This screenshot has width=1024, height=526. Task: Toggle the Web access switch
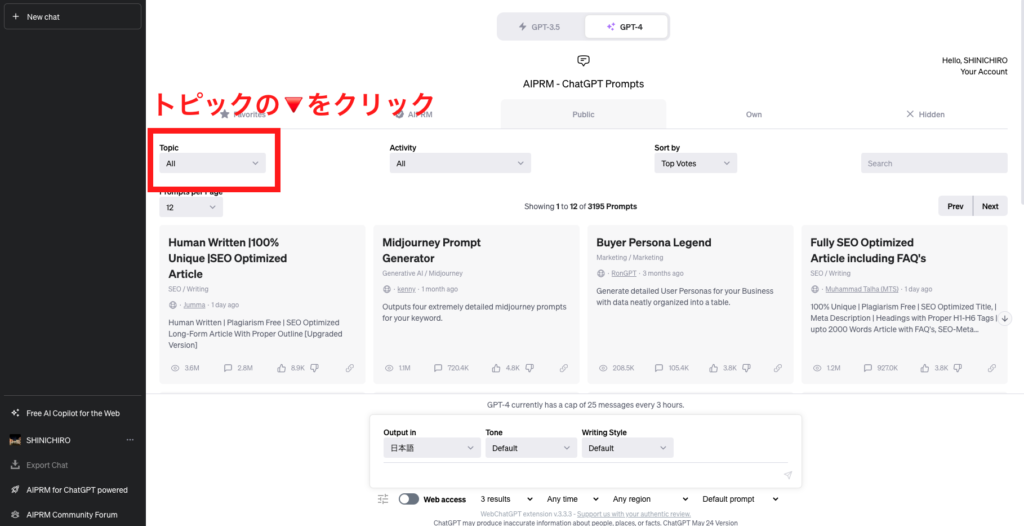click(409, 499)
